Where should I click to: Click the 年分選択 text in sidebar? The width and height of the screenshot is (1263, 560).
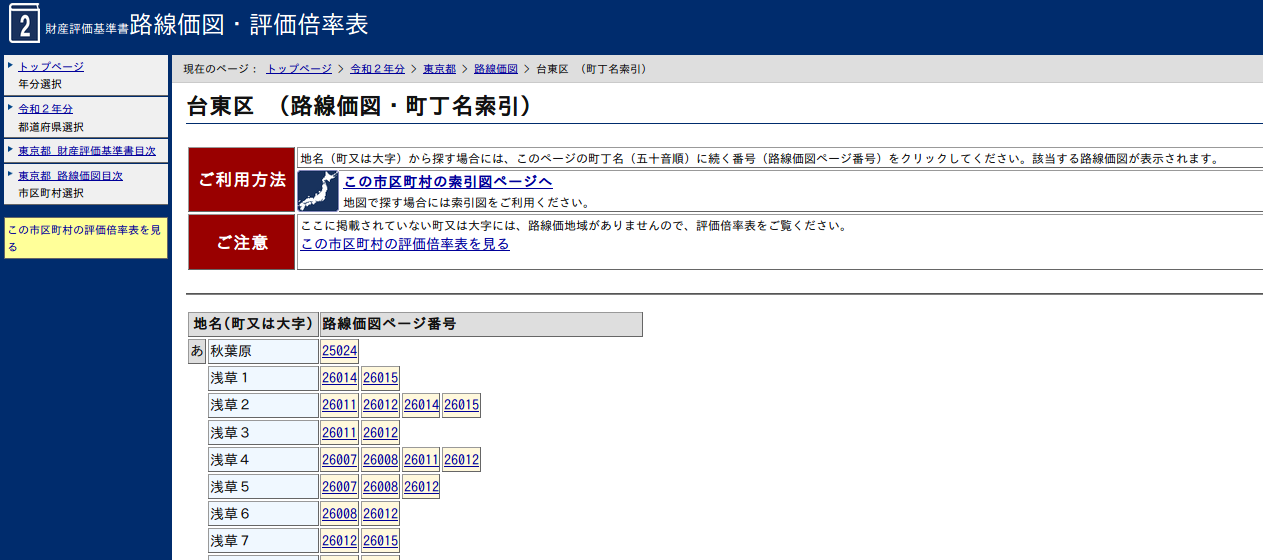40,84
